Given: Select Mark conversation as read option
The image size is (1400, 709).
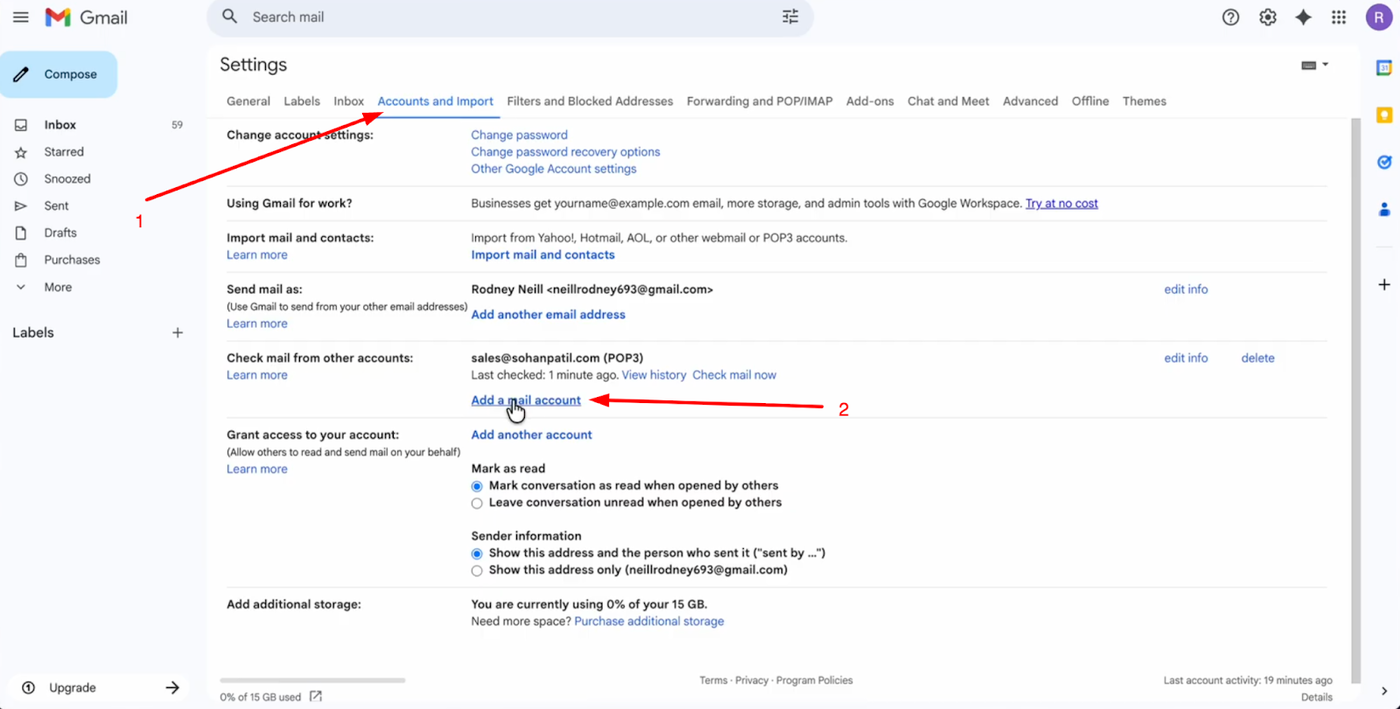Looking at the screenshot, I should [x=477, y=486].
